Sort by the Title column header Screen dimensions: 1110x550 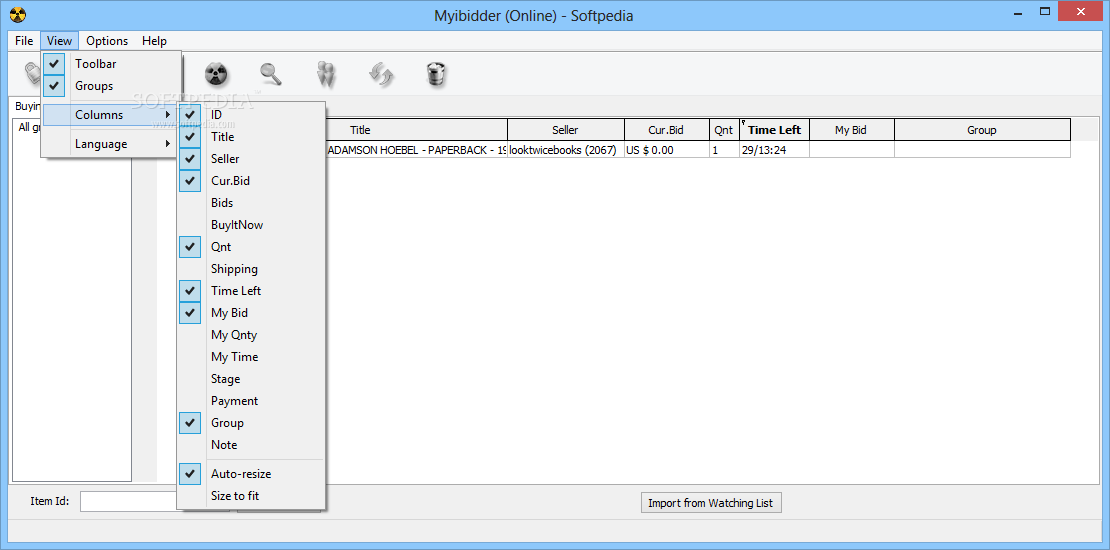coord(416,130)
